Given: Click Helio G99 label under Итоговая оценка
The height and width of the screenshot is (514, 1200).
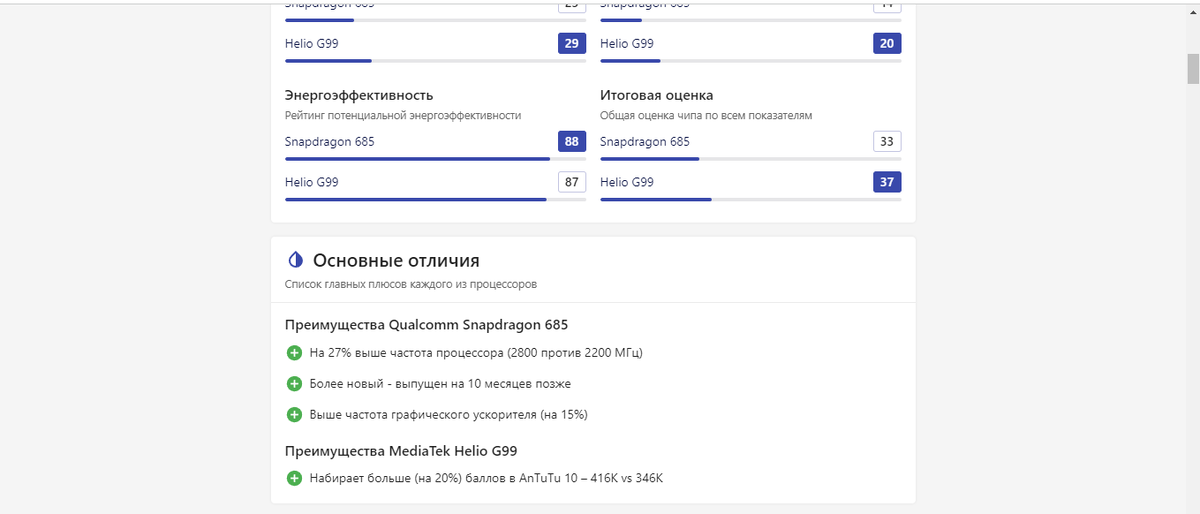Looking at the screenshot, I should pos(627,182).
